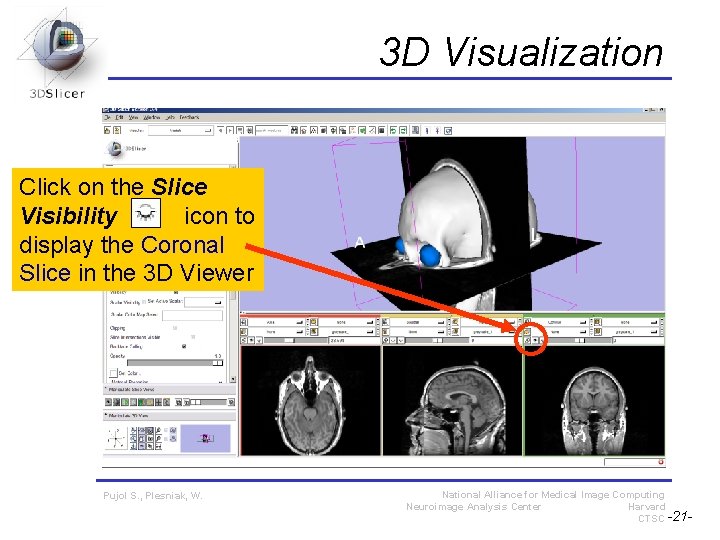Toggle the Scalar Visibility checkbox
Screen dimensions: 720x540
pos(144,302)
